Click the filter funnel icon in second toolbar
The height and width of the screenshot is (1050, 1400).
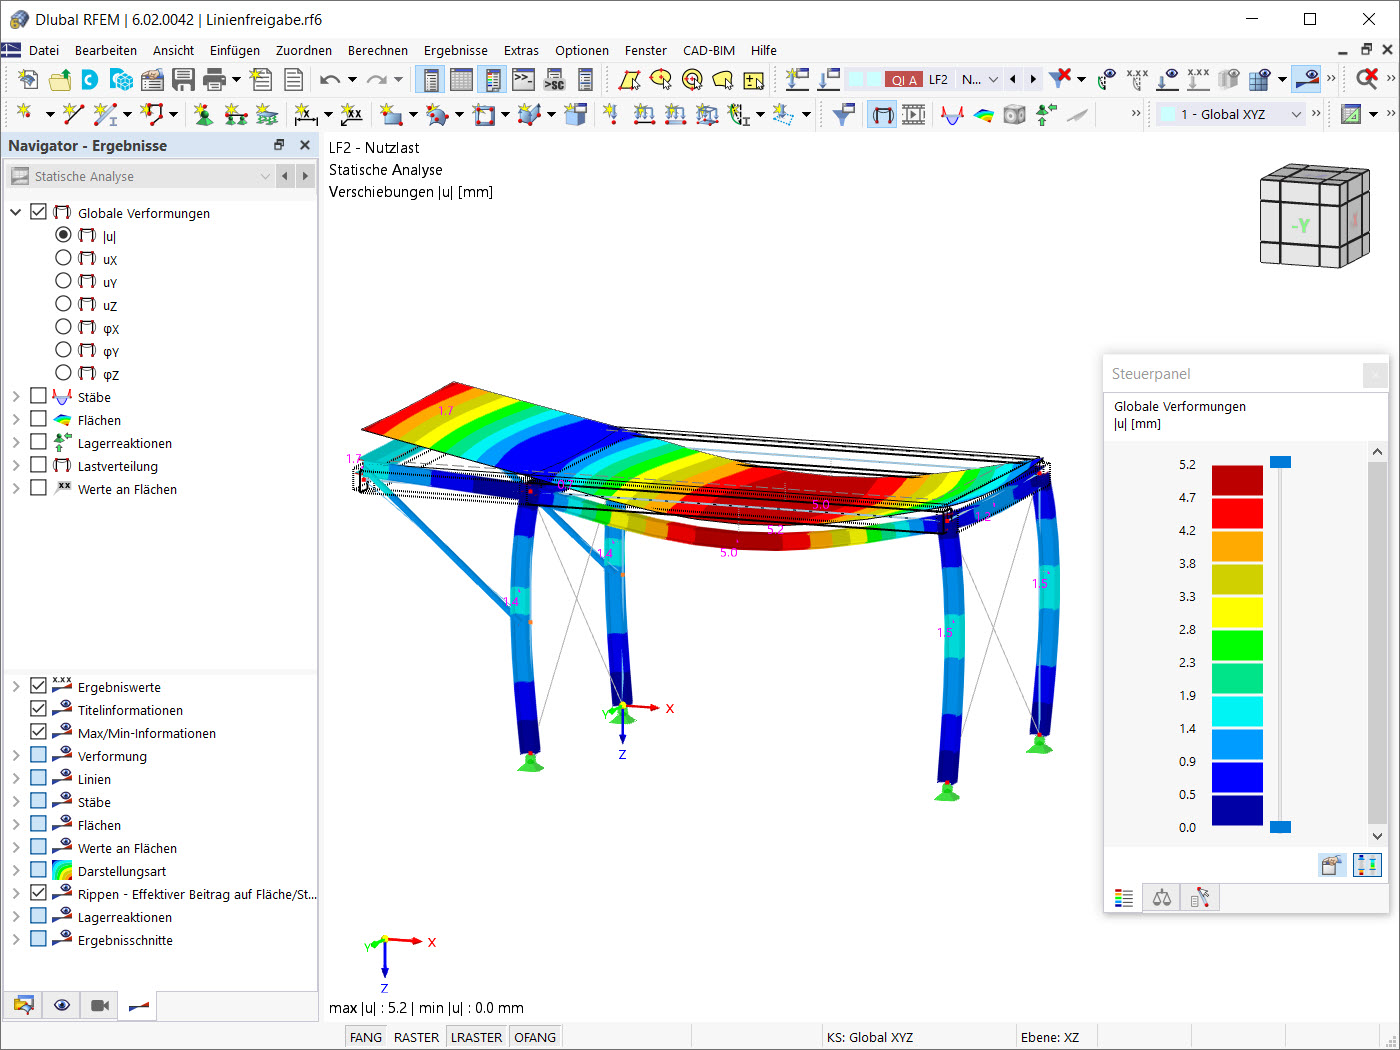tap(844, 114)
